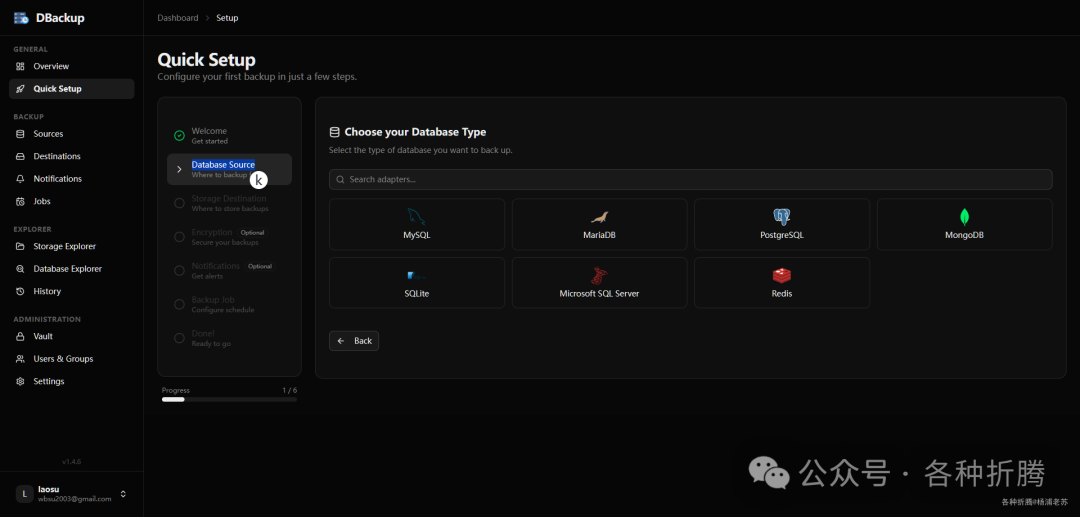This screenshot has width=1080, height=517.
Task: Click the MariaDB seal icon
Action: click(x=599, y=218)
